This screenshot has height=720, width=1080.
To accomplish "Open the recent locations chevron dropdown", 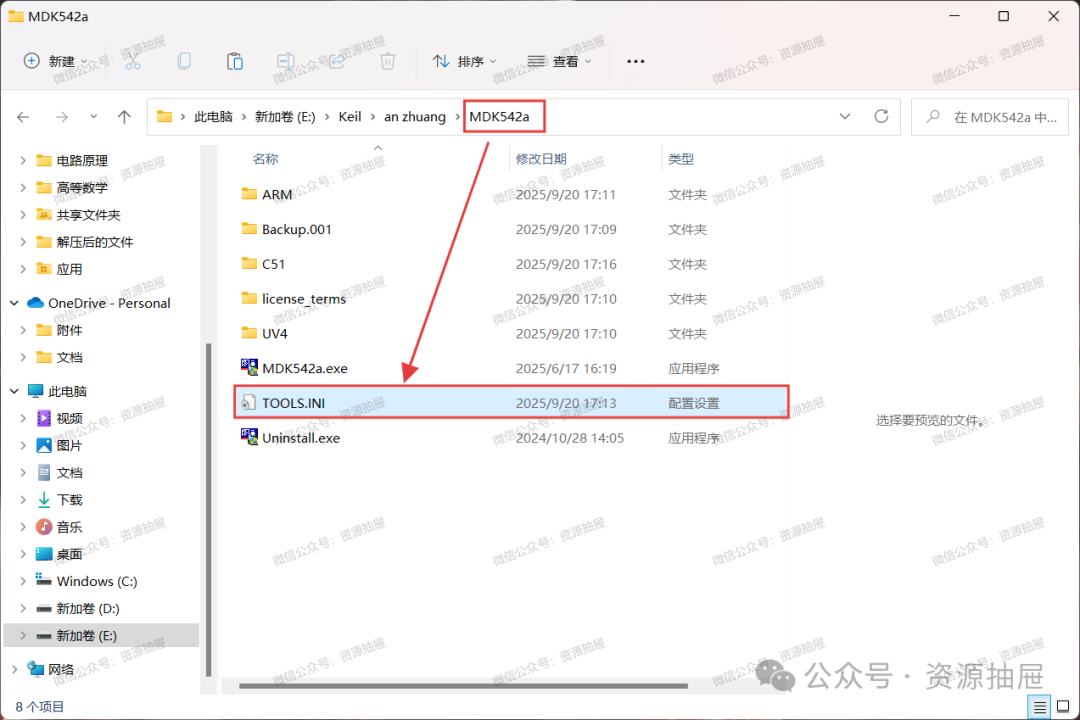I will coord(94,116).
